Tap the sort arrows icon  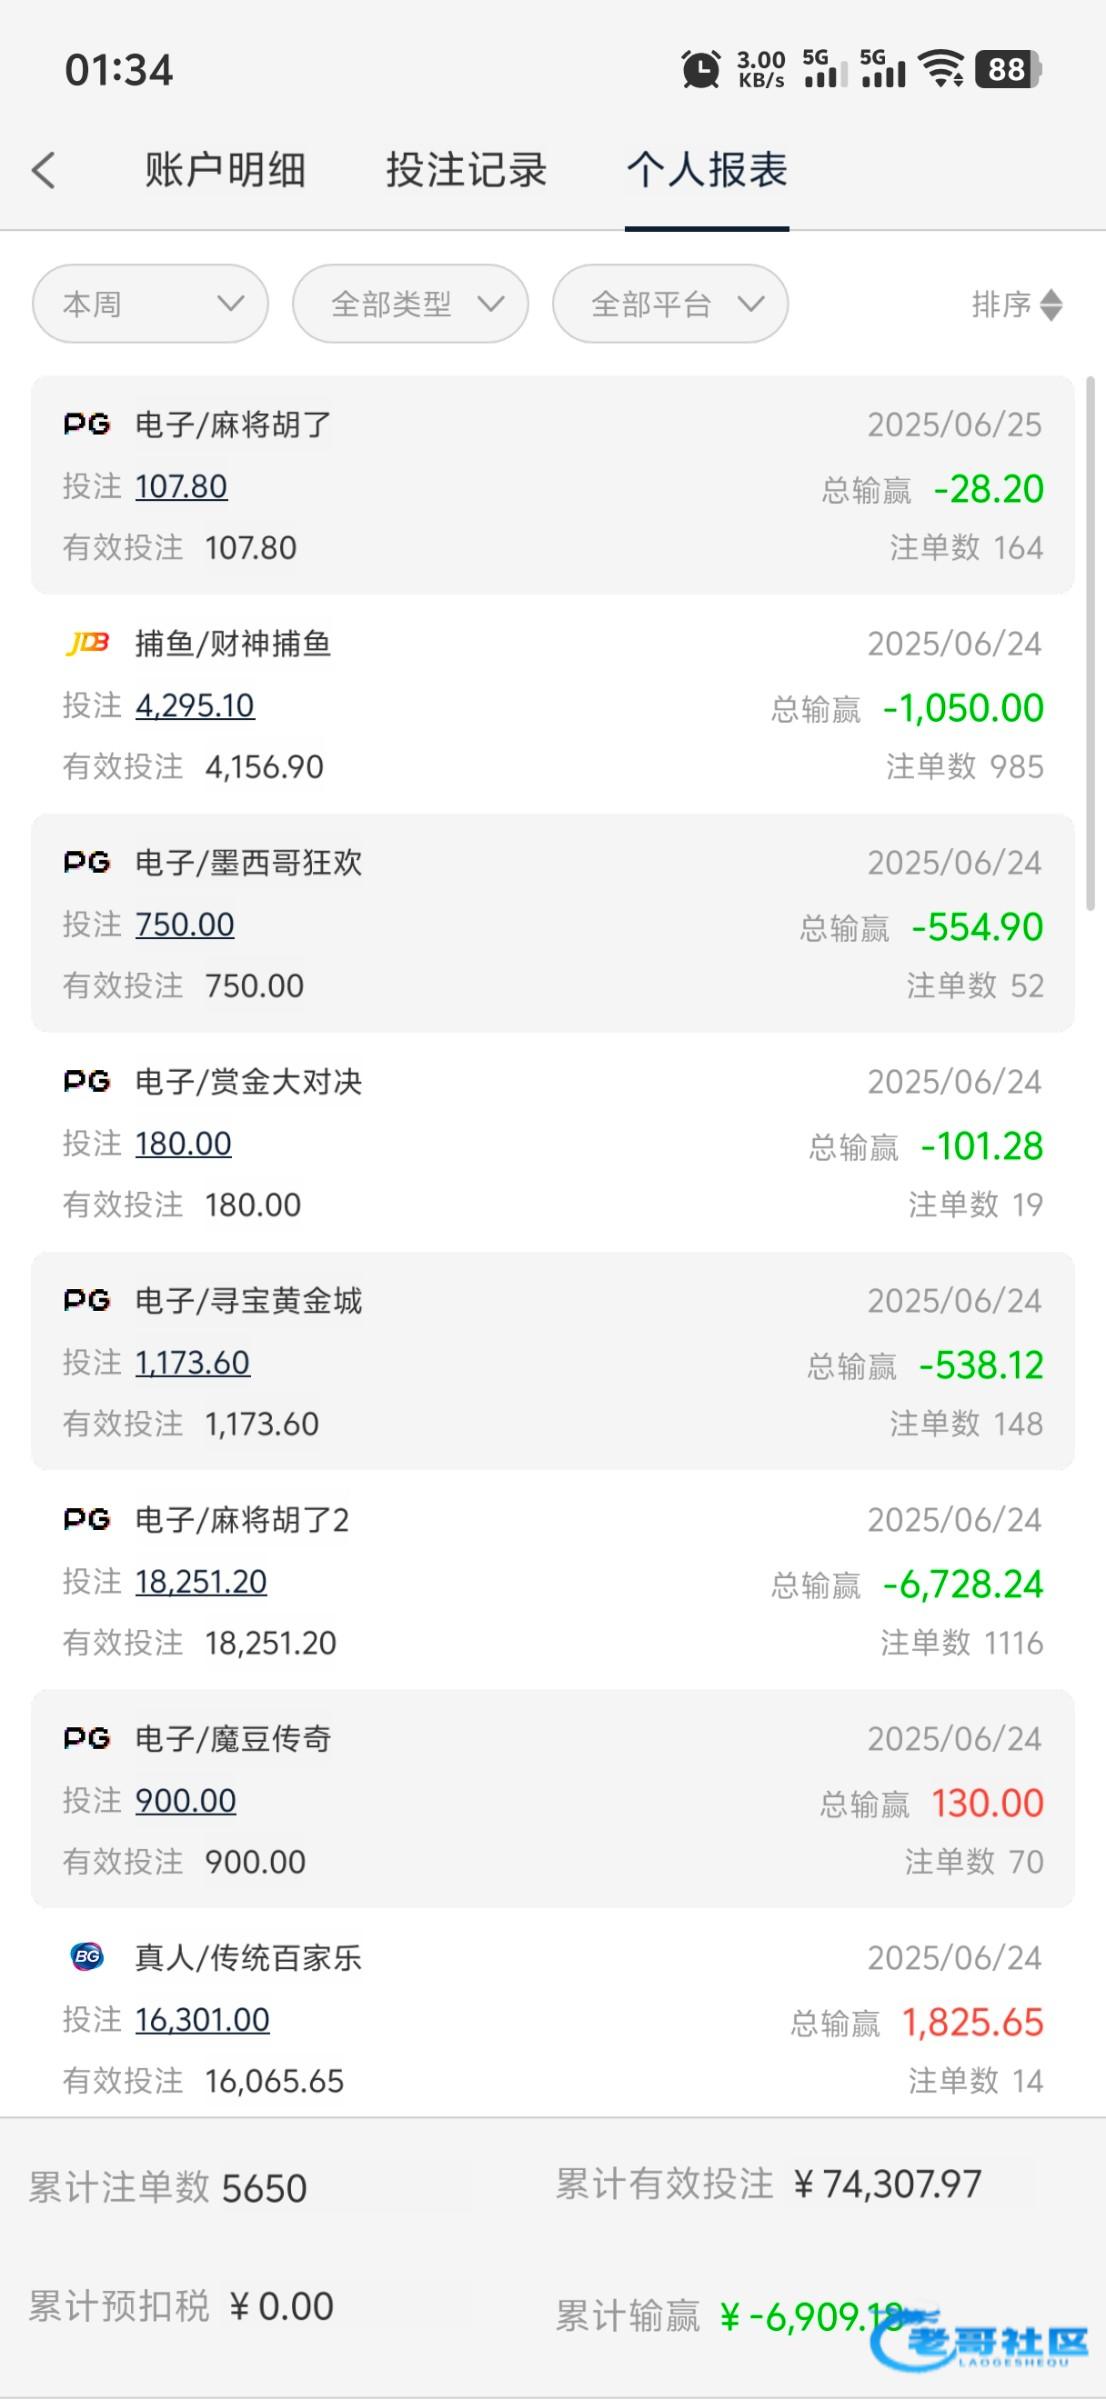[1051, 305]
